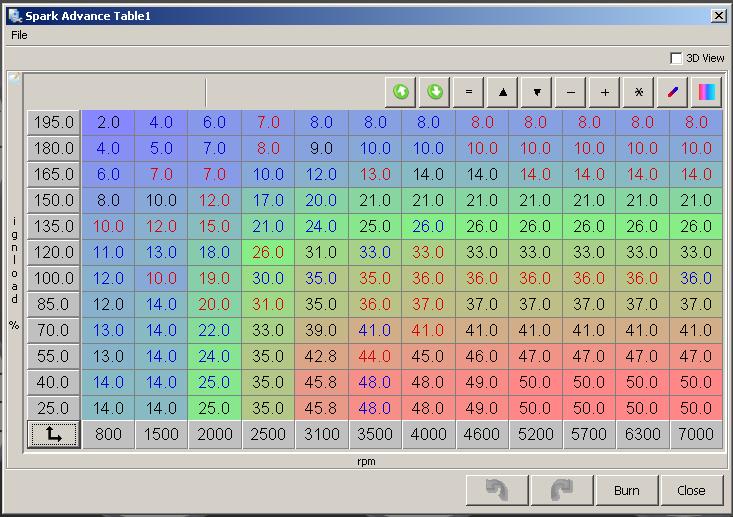Click the green up arrow toolbar icon
This screenshot has width=733, height=517.
401,92
